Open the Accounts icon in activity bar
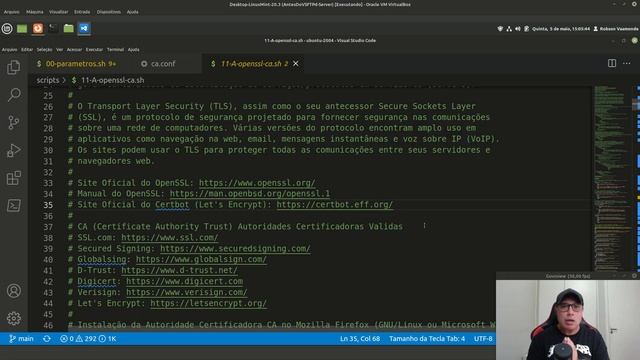The height and width of the screenshot is (360, 640). [13, 291]
